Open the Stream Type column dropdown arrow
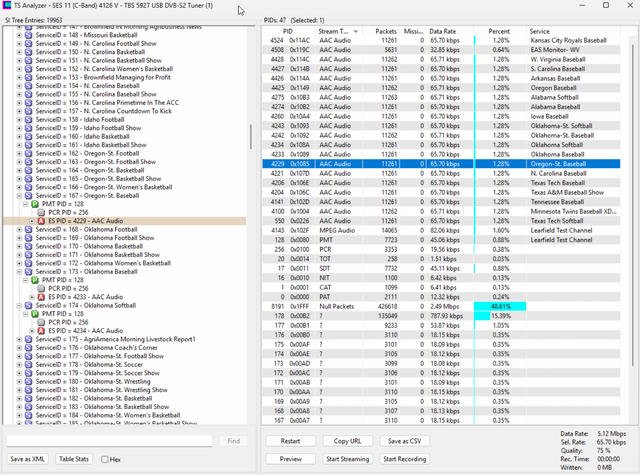The image size is (640, 475). (x=356, y=31)
